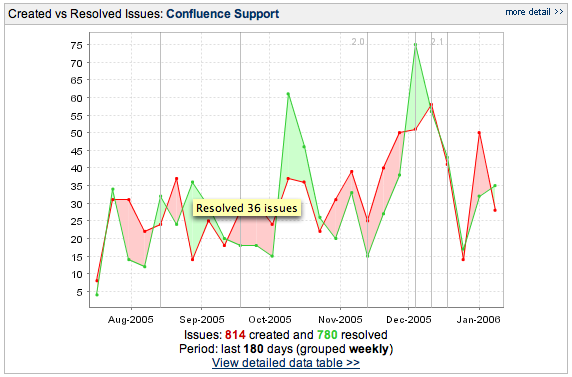Click the red data point at 58 in December
This screenshot has width=572, height=377.
431,105
